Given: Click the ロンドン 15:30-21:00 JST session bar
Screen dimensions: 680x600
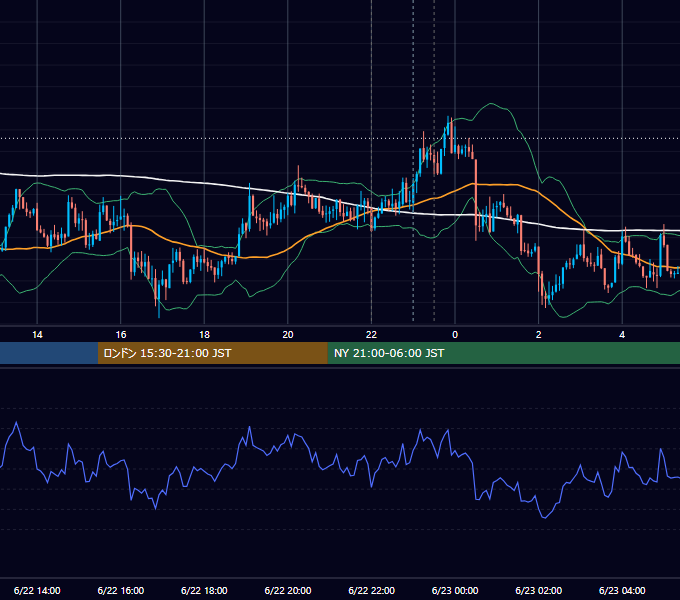Looking at the screenshot, I should (212, 353).
